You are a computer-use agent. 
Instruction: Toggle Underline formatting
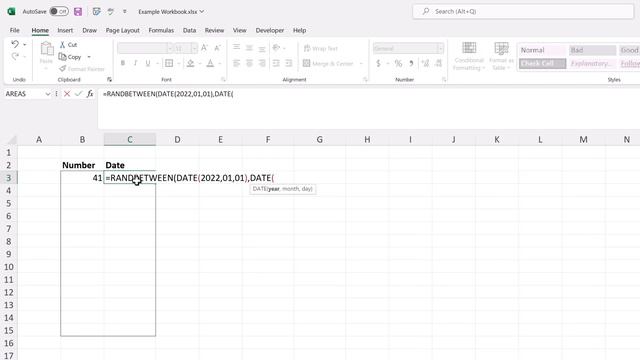(148, 63)
